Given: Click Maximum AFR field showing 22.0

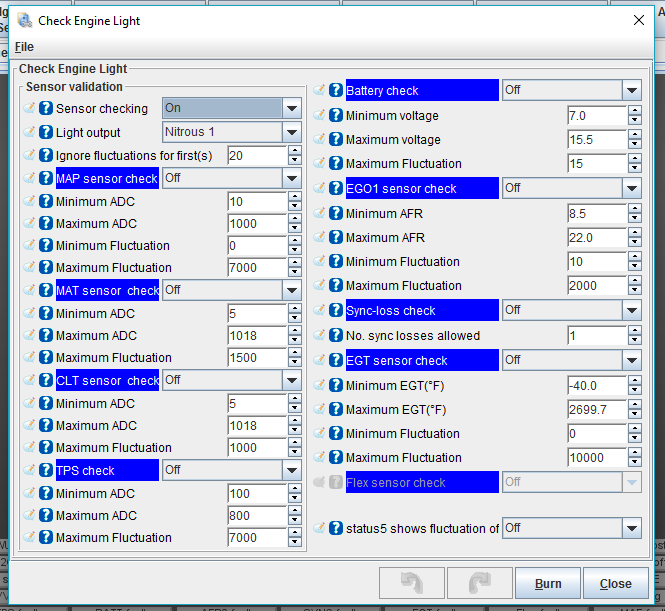Looking at the screenshot, I should tap(597, 237).
